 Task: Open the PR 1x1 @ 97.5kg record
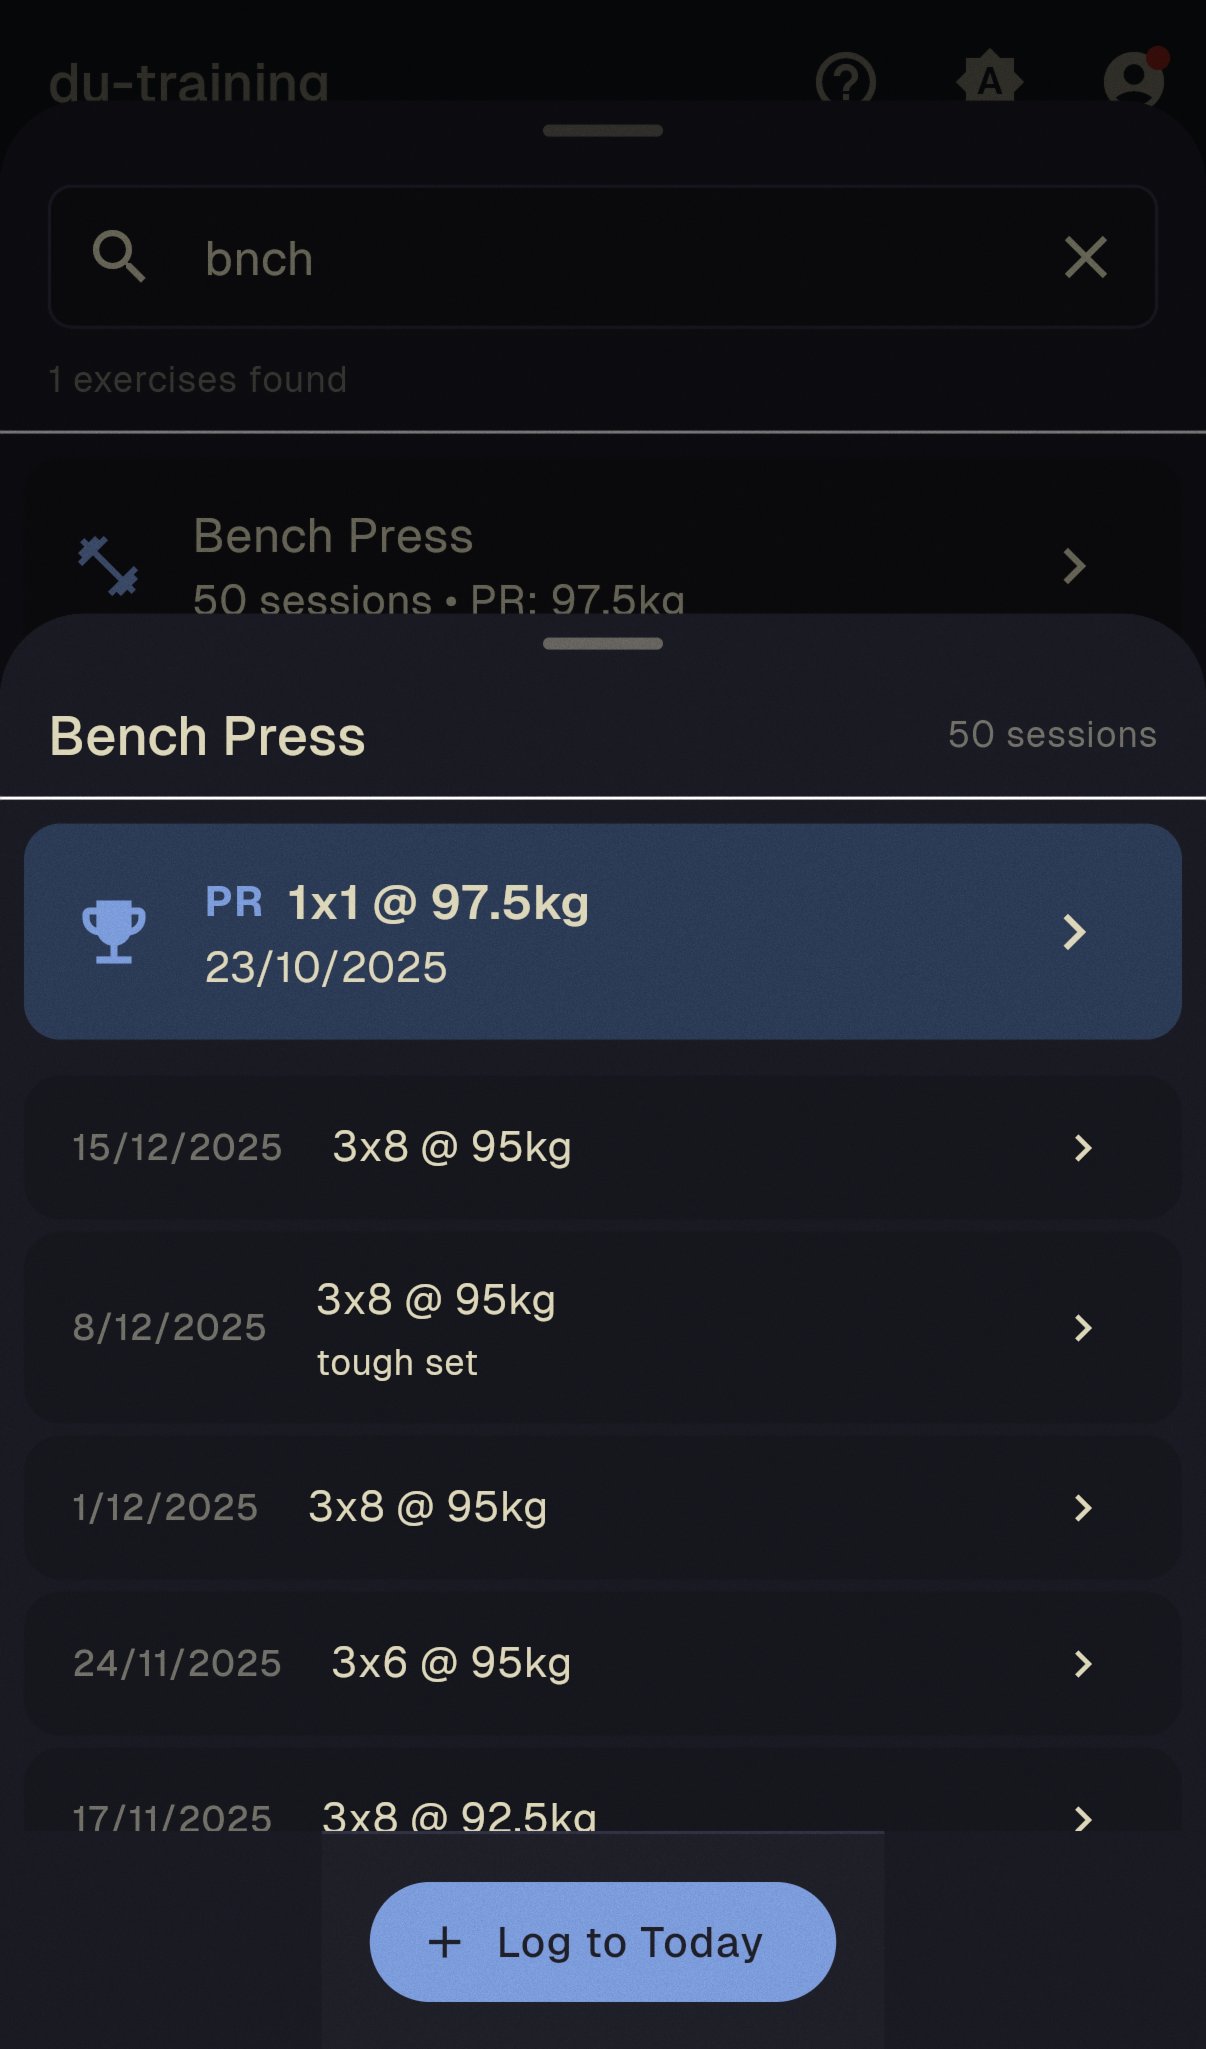600,932
